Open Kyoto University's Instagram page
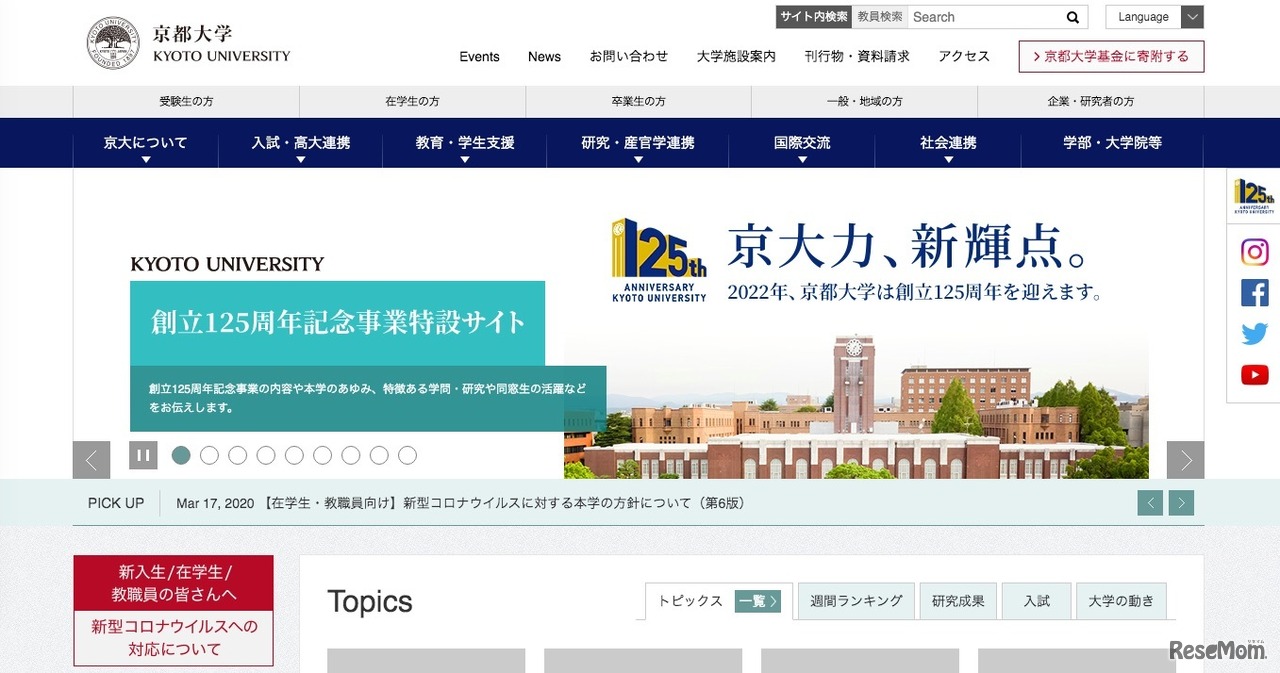 click(1254, 252)
